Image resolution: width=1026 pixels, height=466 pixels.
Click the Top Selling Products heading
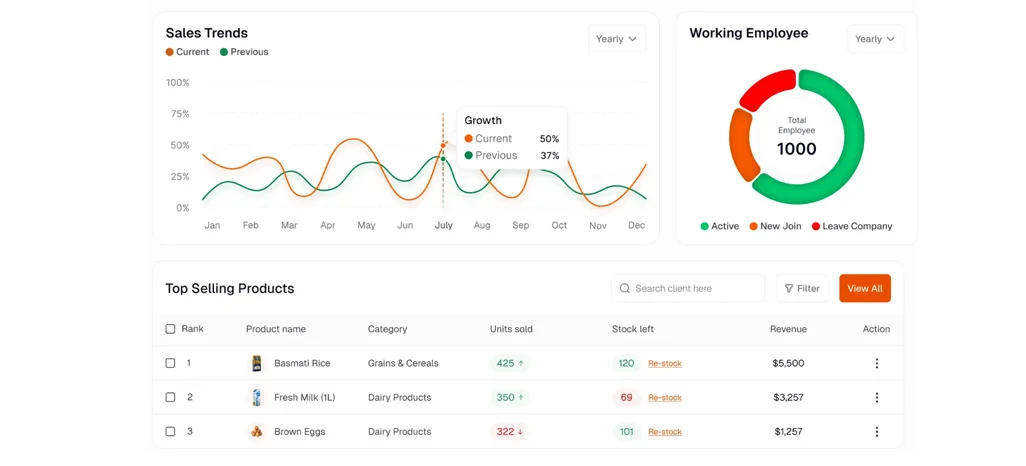(230, 289)
